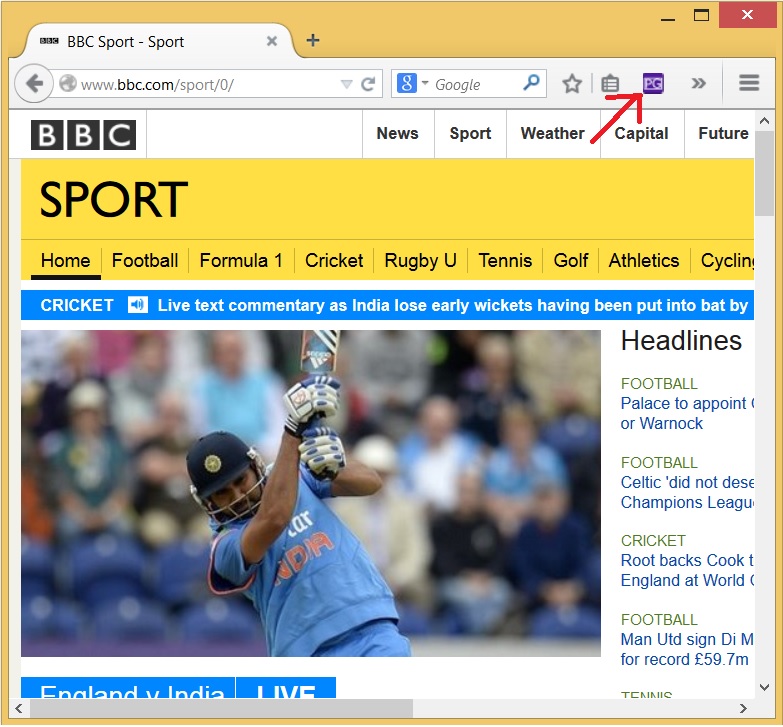Screen dimensions: 783x727
Task: Click the audio speaker icon in ticker
Action: pyautogui.click(x=137, y=304)
